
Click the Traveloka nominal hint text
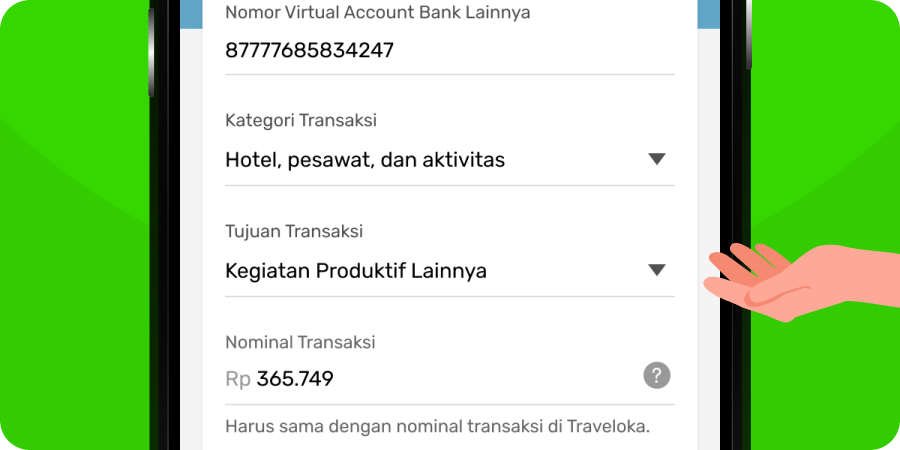click(437, 426)
